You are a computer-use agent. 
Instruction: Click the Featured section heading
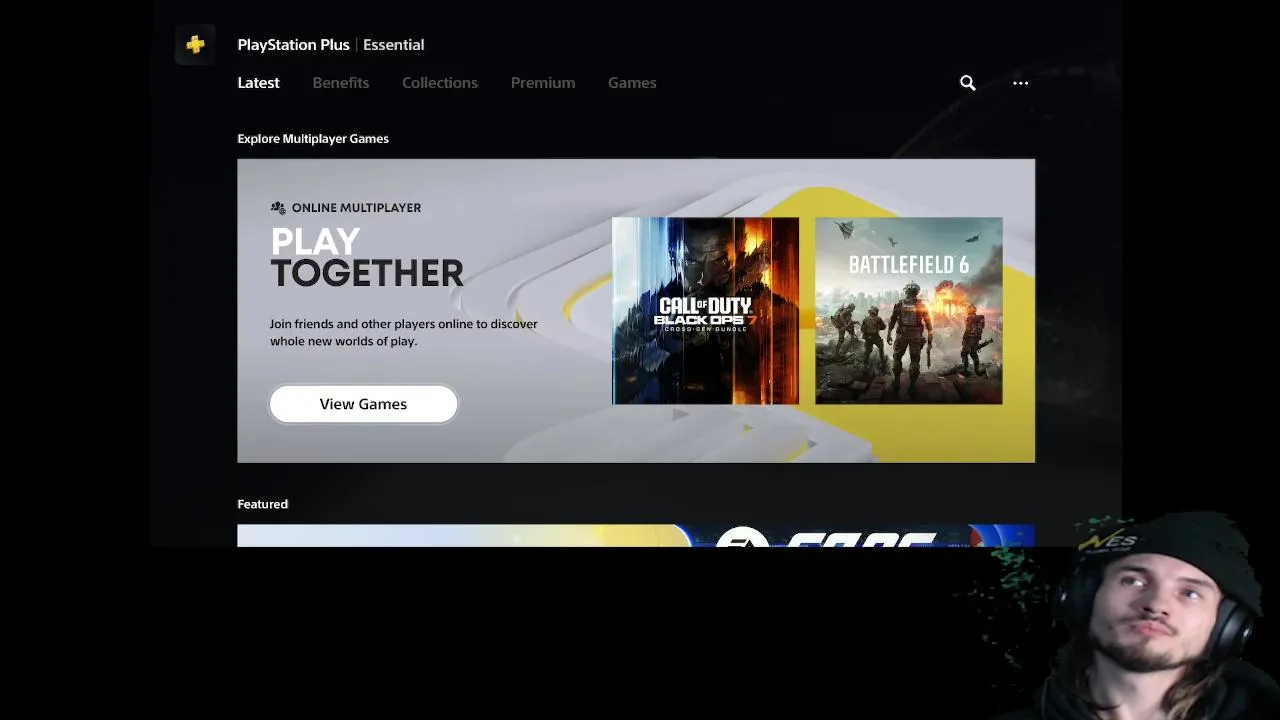[x=263, y=504]
